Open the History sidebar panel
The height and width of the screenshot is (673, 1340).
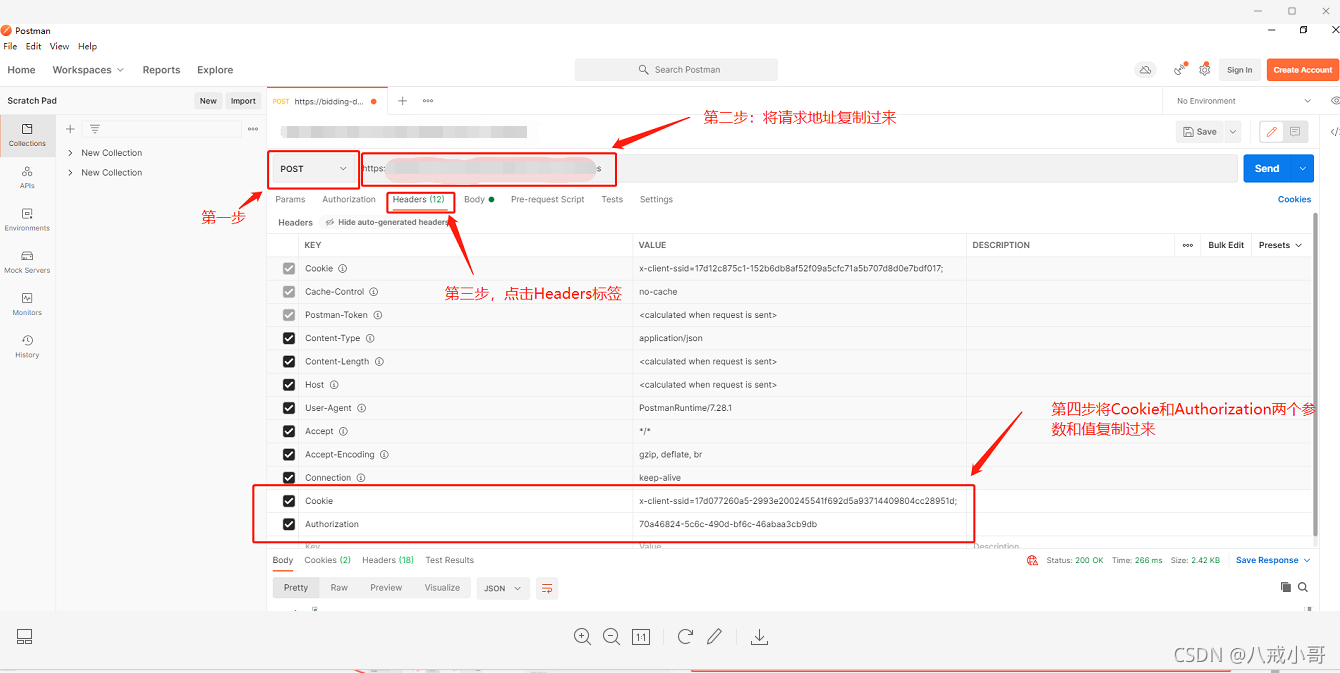[27, 346]
